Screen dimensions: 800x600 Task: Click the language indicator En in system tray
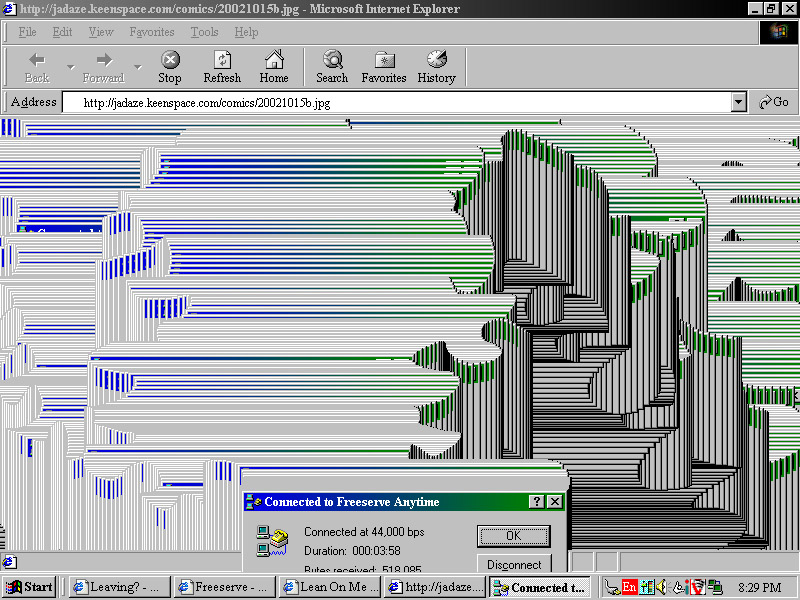(x=629, y=587)
